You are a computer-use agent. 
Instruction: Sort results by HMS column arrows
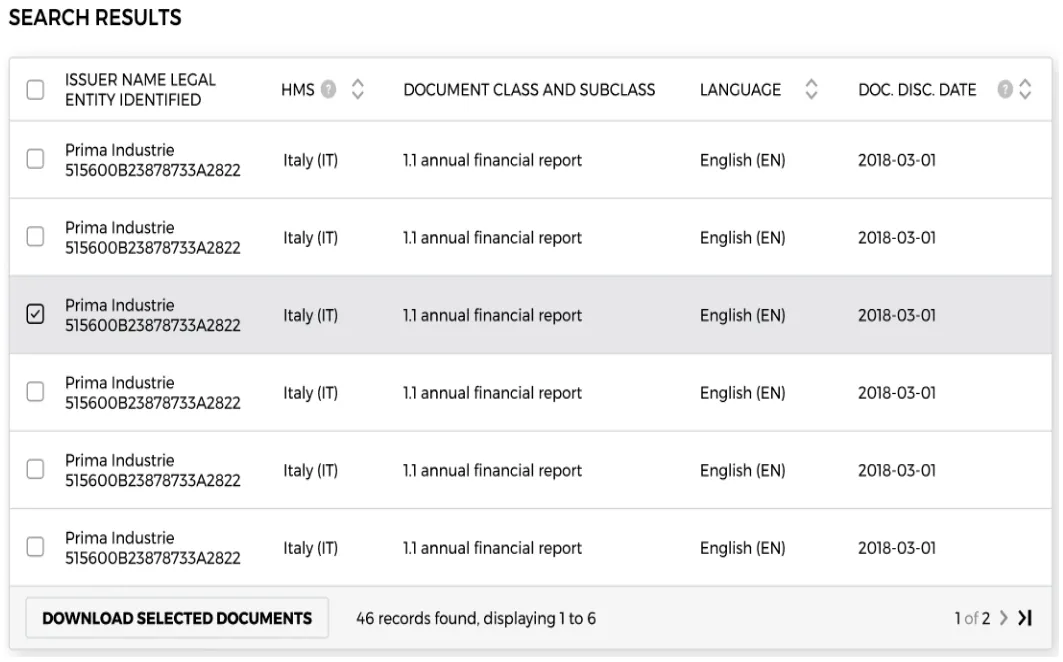coord(357,89)
